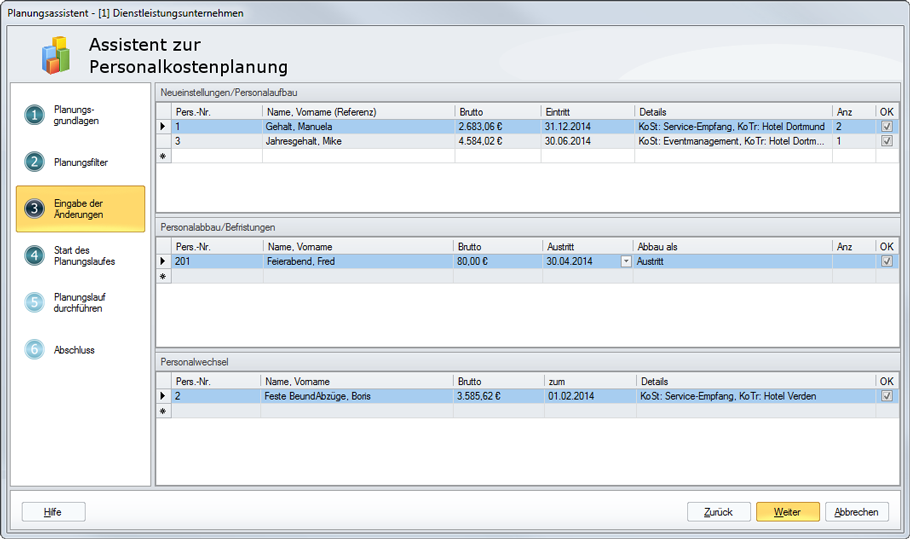
Task: Click Brutto value 2.683,06 €
Action: 498,126
